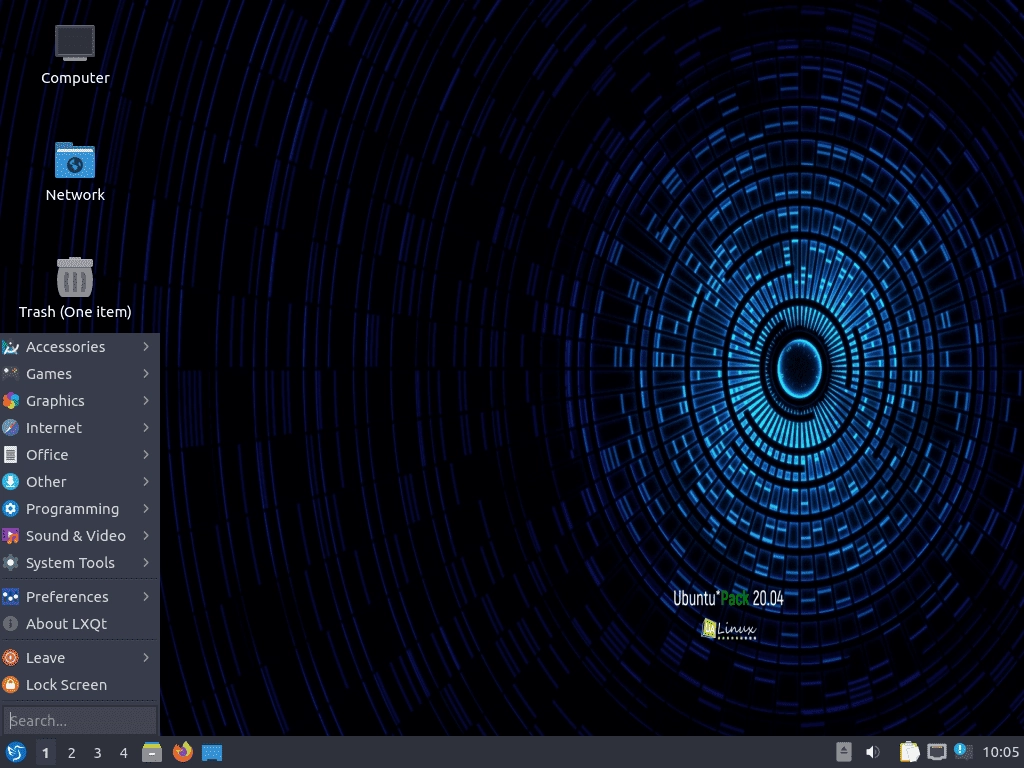
Task: Select the Network folder desktop icon
Action: click(x=75, y=172)
